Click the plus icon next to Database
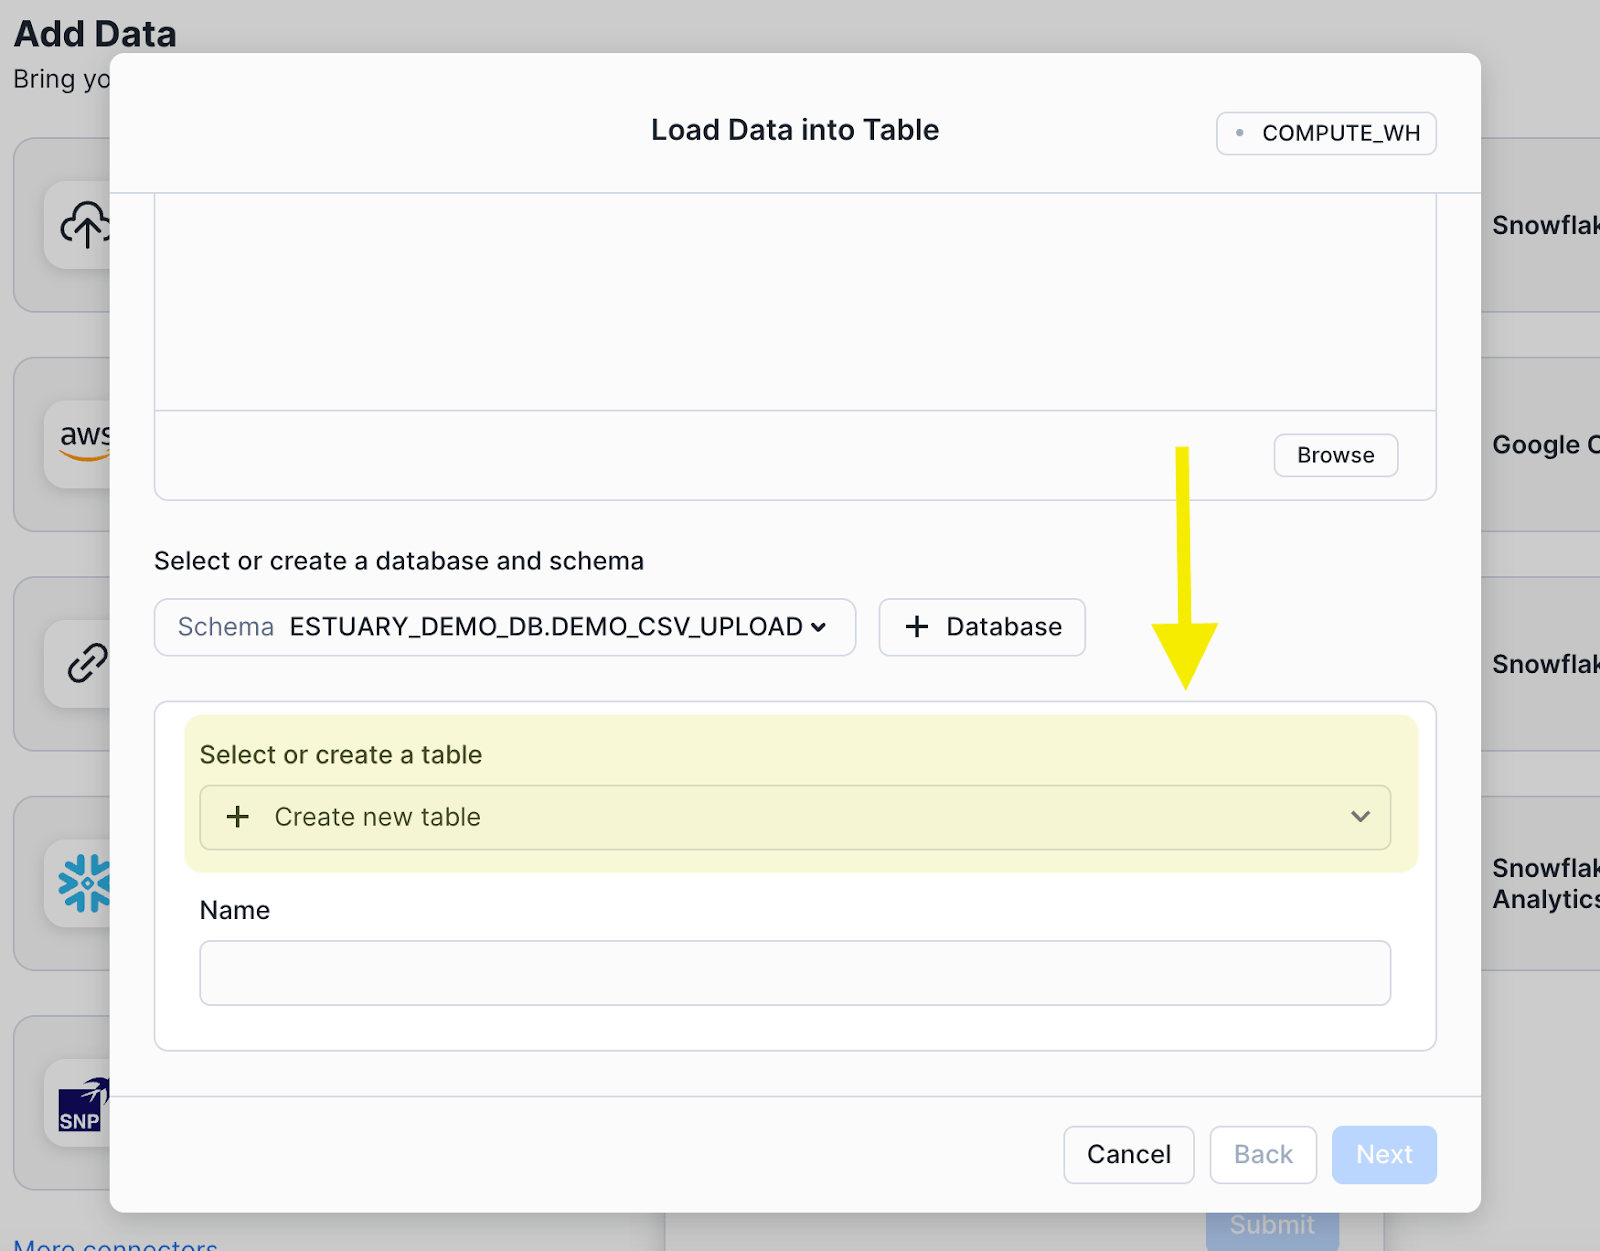Screen dimensions: 1600x1251 916,627
